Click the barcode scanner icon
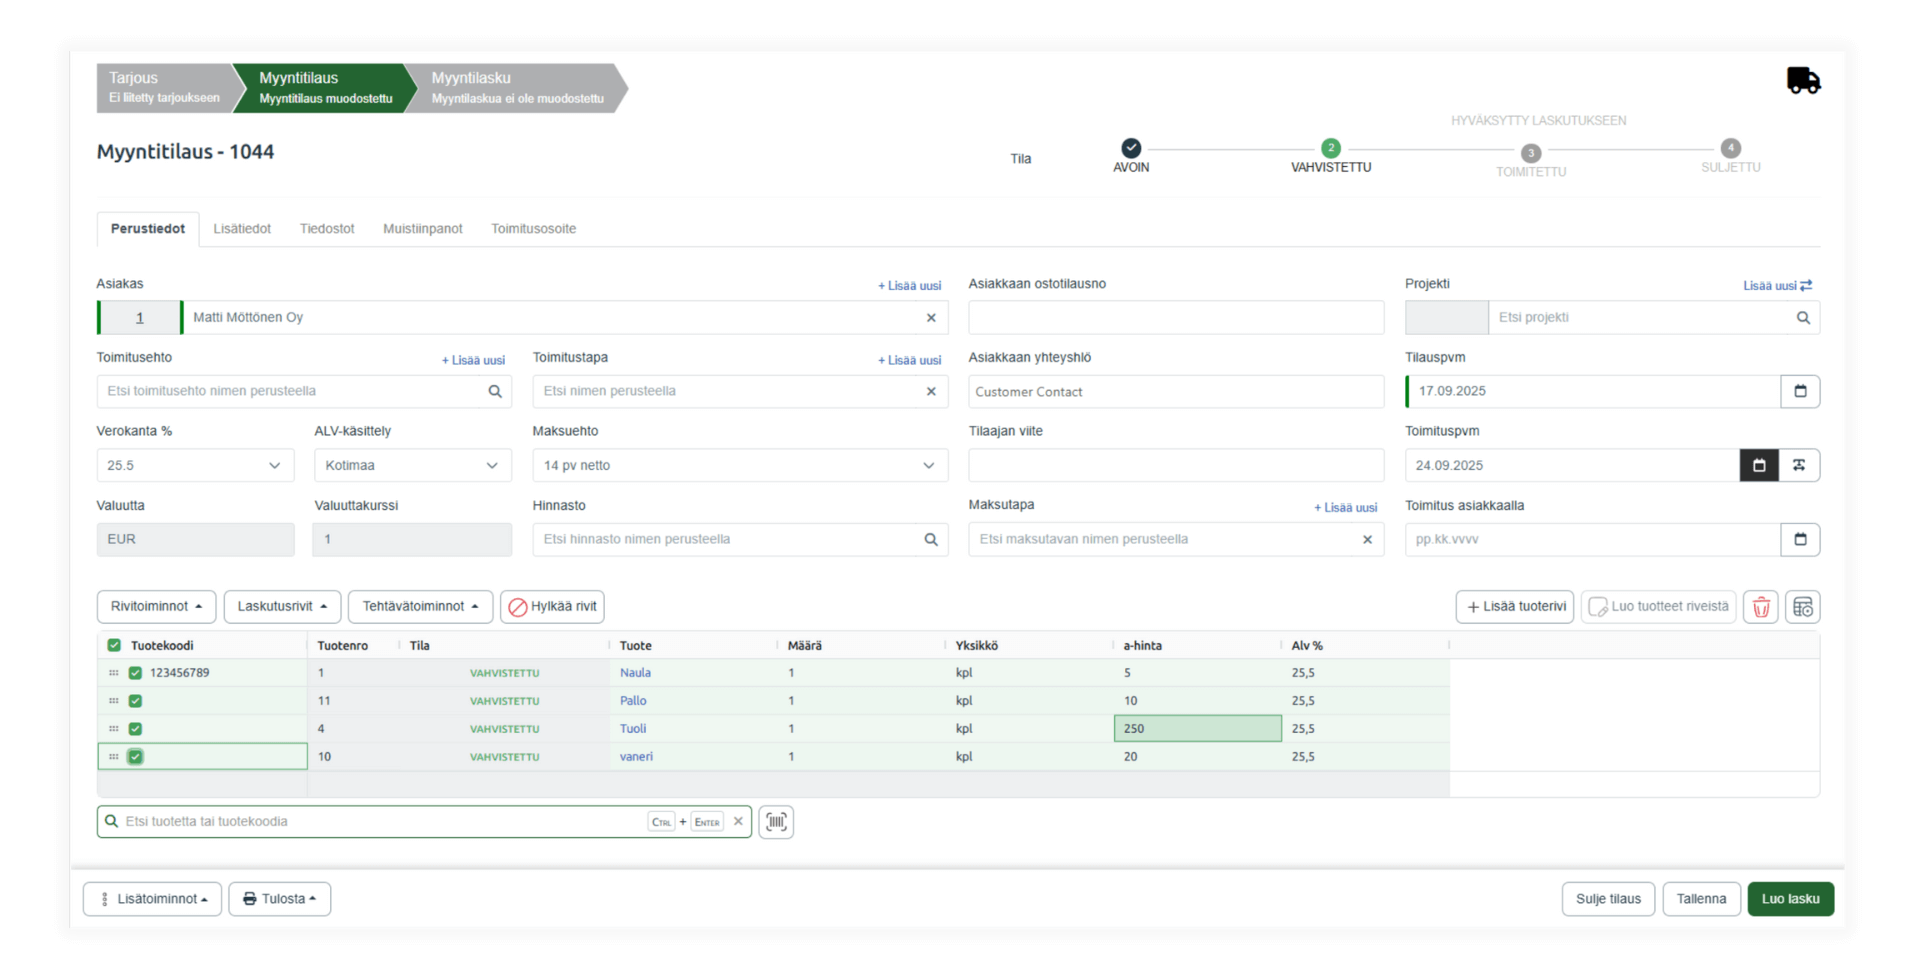This screenshot has height=980, width=1920. pos(776,822)
